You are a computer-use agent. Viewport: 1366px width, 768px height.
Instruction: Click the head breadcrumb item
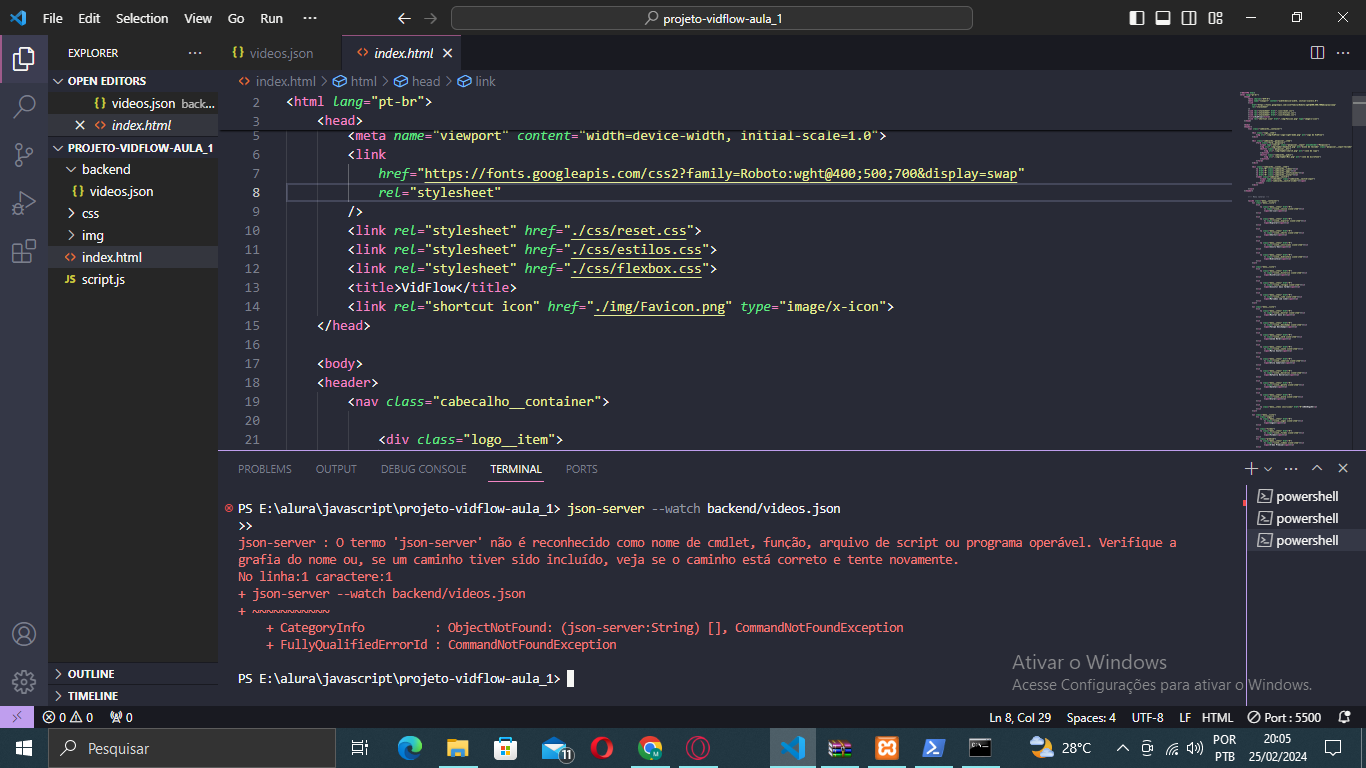pos(417,81)
